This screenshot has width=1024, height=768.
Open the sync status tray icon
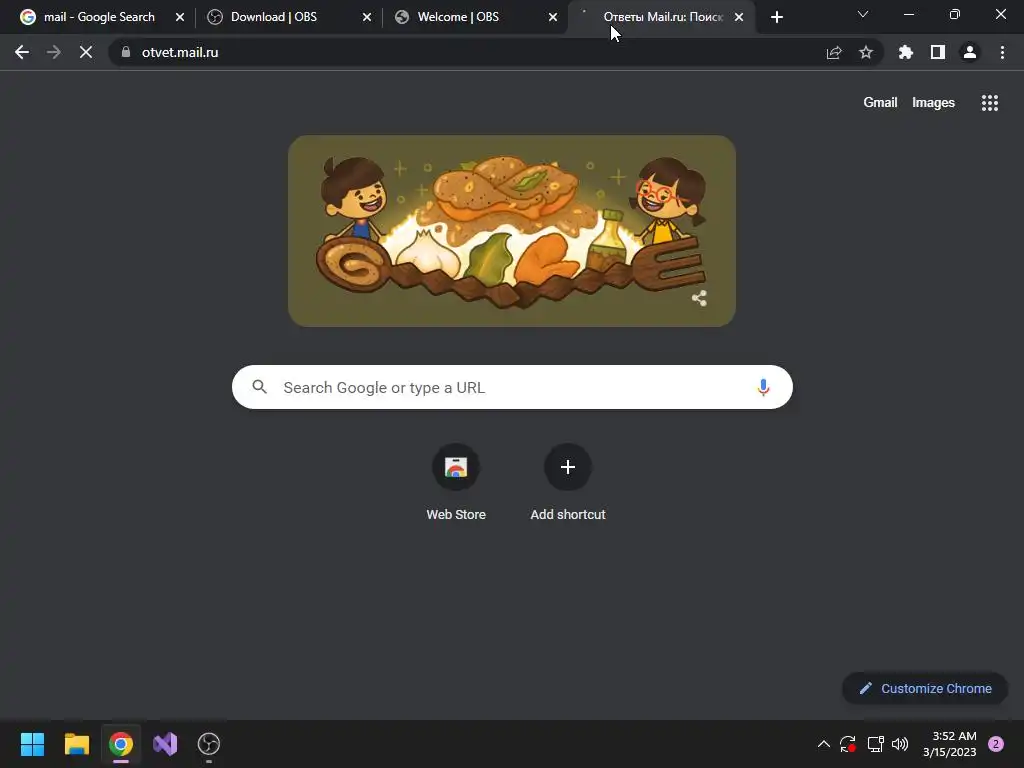pos(848,744)
